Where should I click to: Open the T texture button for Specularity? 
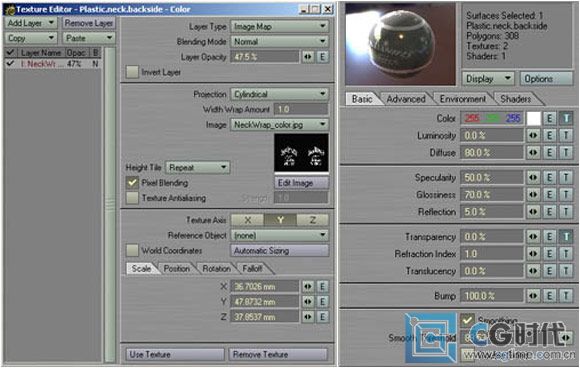pos(566,178)
